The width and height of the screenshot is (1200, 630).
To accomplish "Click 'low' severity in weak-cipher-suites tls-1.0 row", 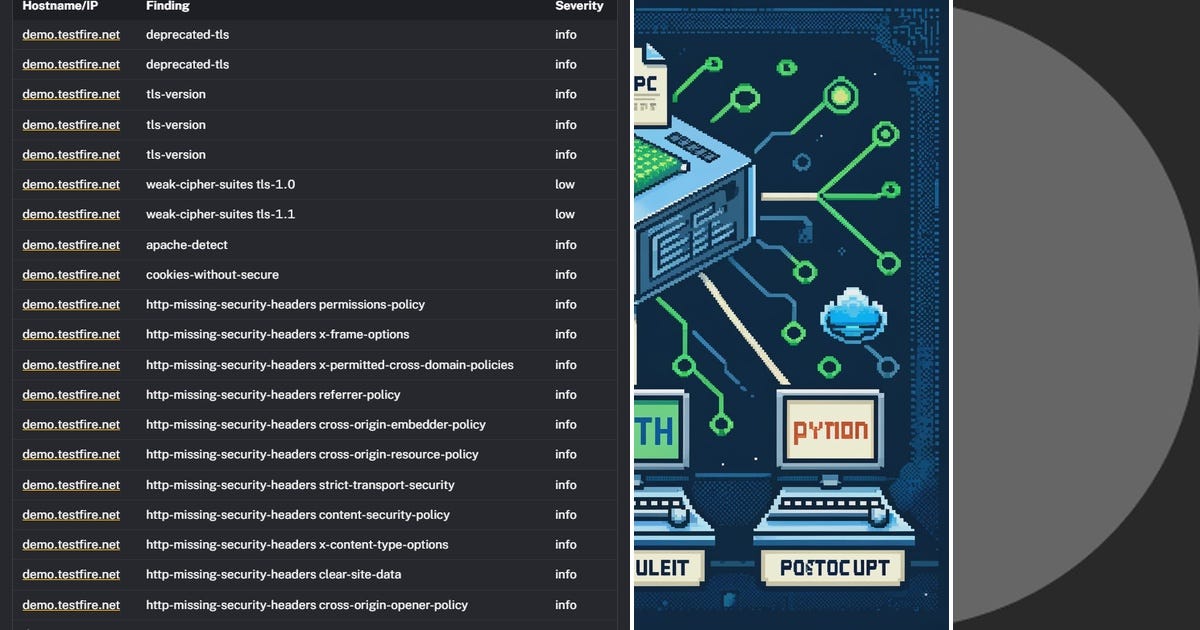I will point(565,184).
